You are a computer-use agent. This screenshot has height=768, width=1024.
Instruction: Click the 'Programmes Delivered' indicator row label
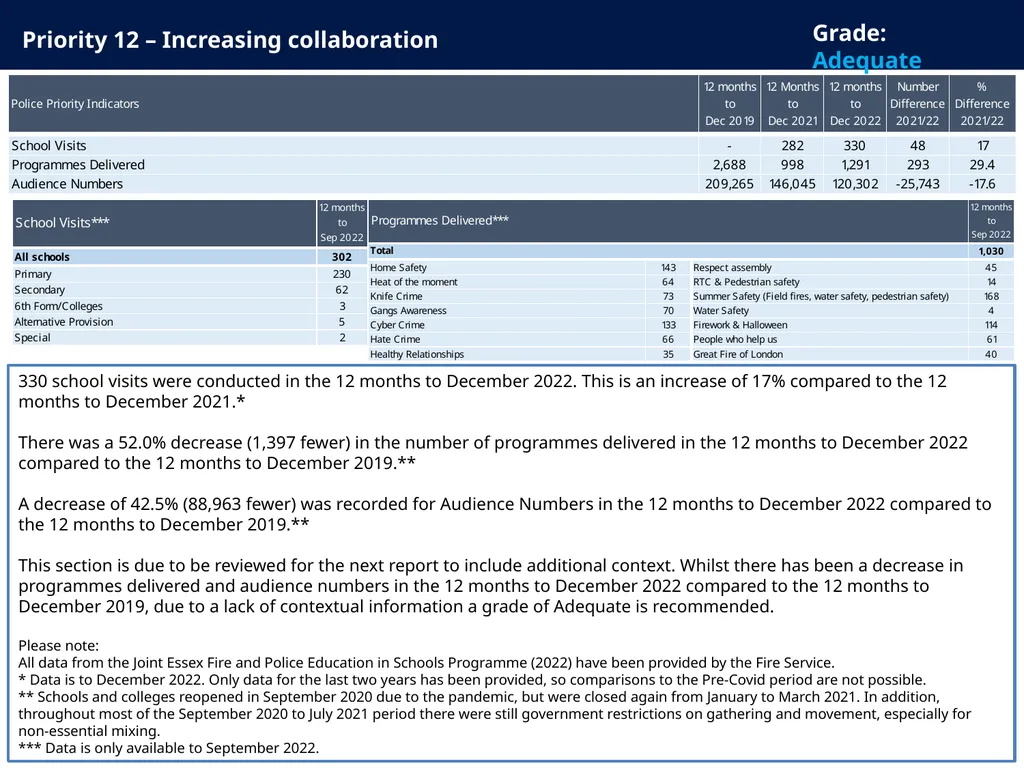point(78,165)
